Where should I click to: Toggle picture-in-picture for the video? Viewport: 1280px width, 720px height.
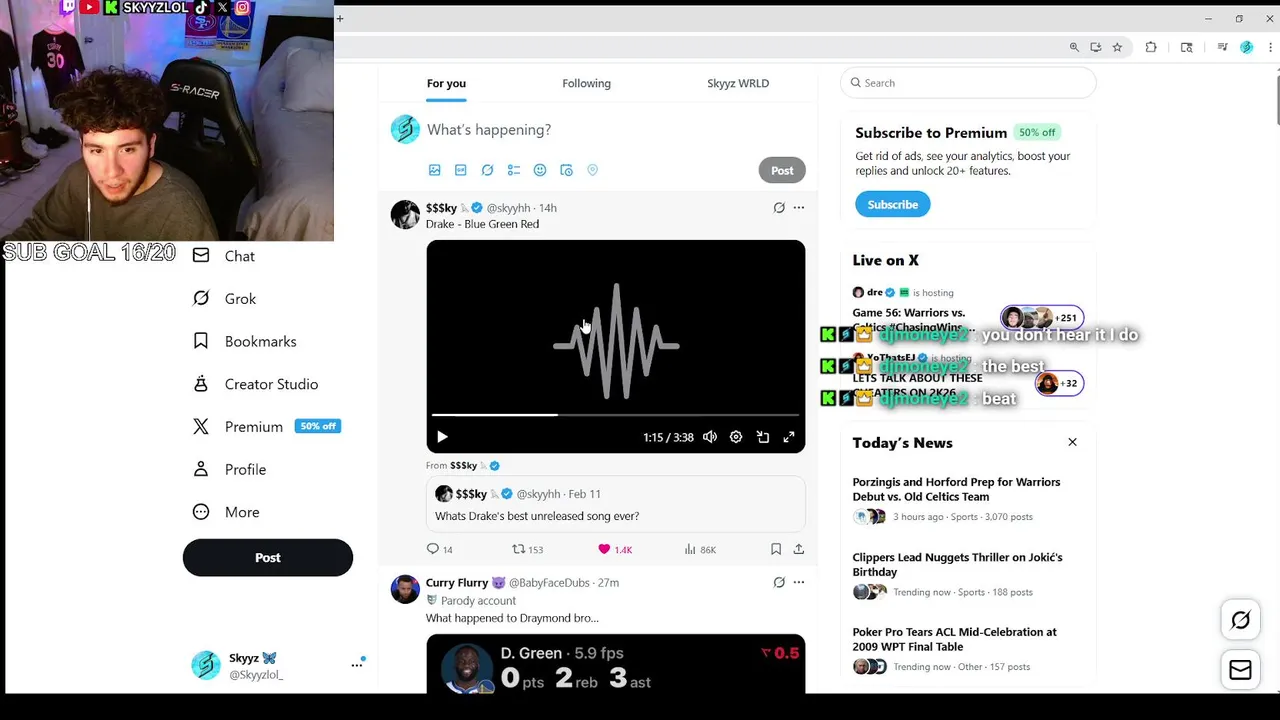763,437
